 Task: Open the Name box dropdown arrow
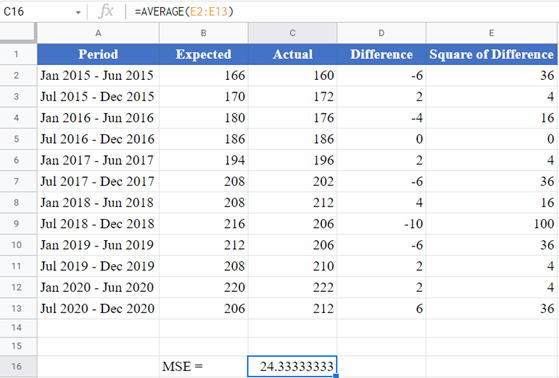[x=78, y=12]
